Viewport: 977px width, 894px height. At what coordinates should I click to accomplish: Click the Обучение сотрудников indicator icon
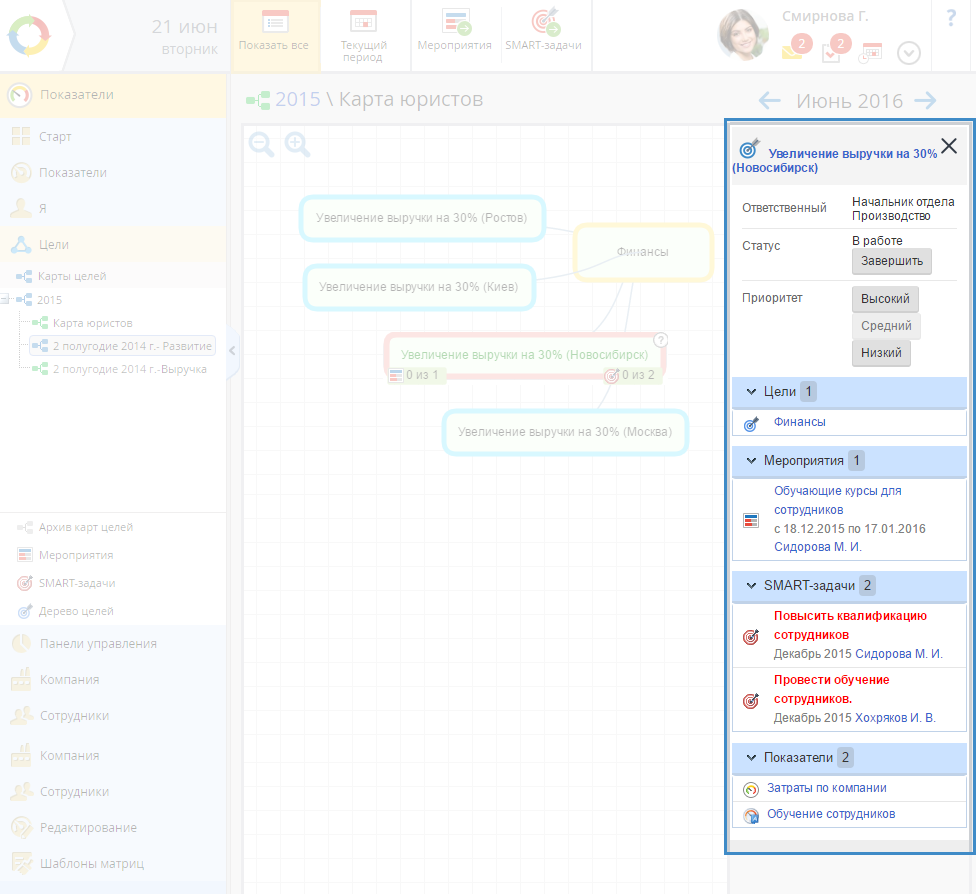(x=751, y=816)
